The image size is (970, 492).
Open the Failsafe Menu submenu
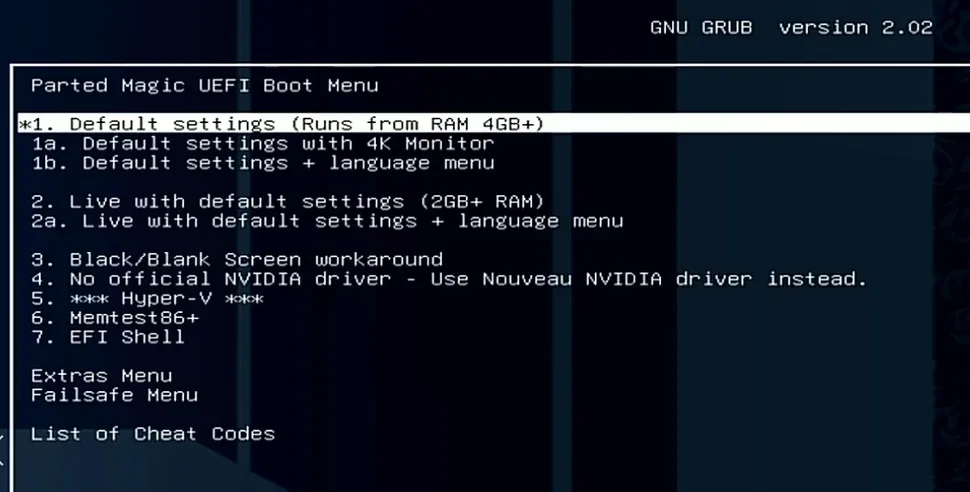point(114,395)
